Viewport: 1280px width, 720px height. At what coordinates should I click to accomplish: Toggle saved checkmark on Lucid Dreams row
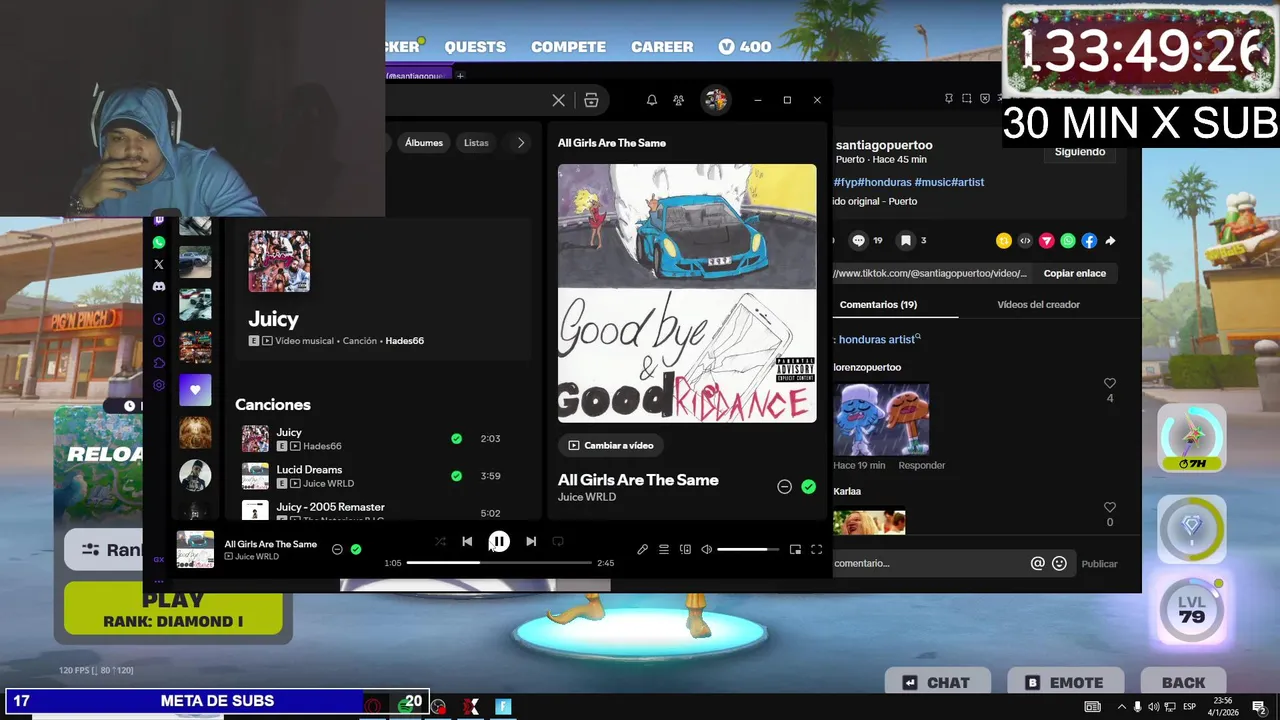click(x=456, y=476)
